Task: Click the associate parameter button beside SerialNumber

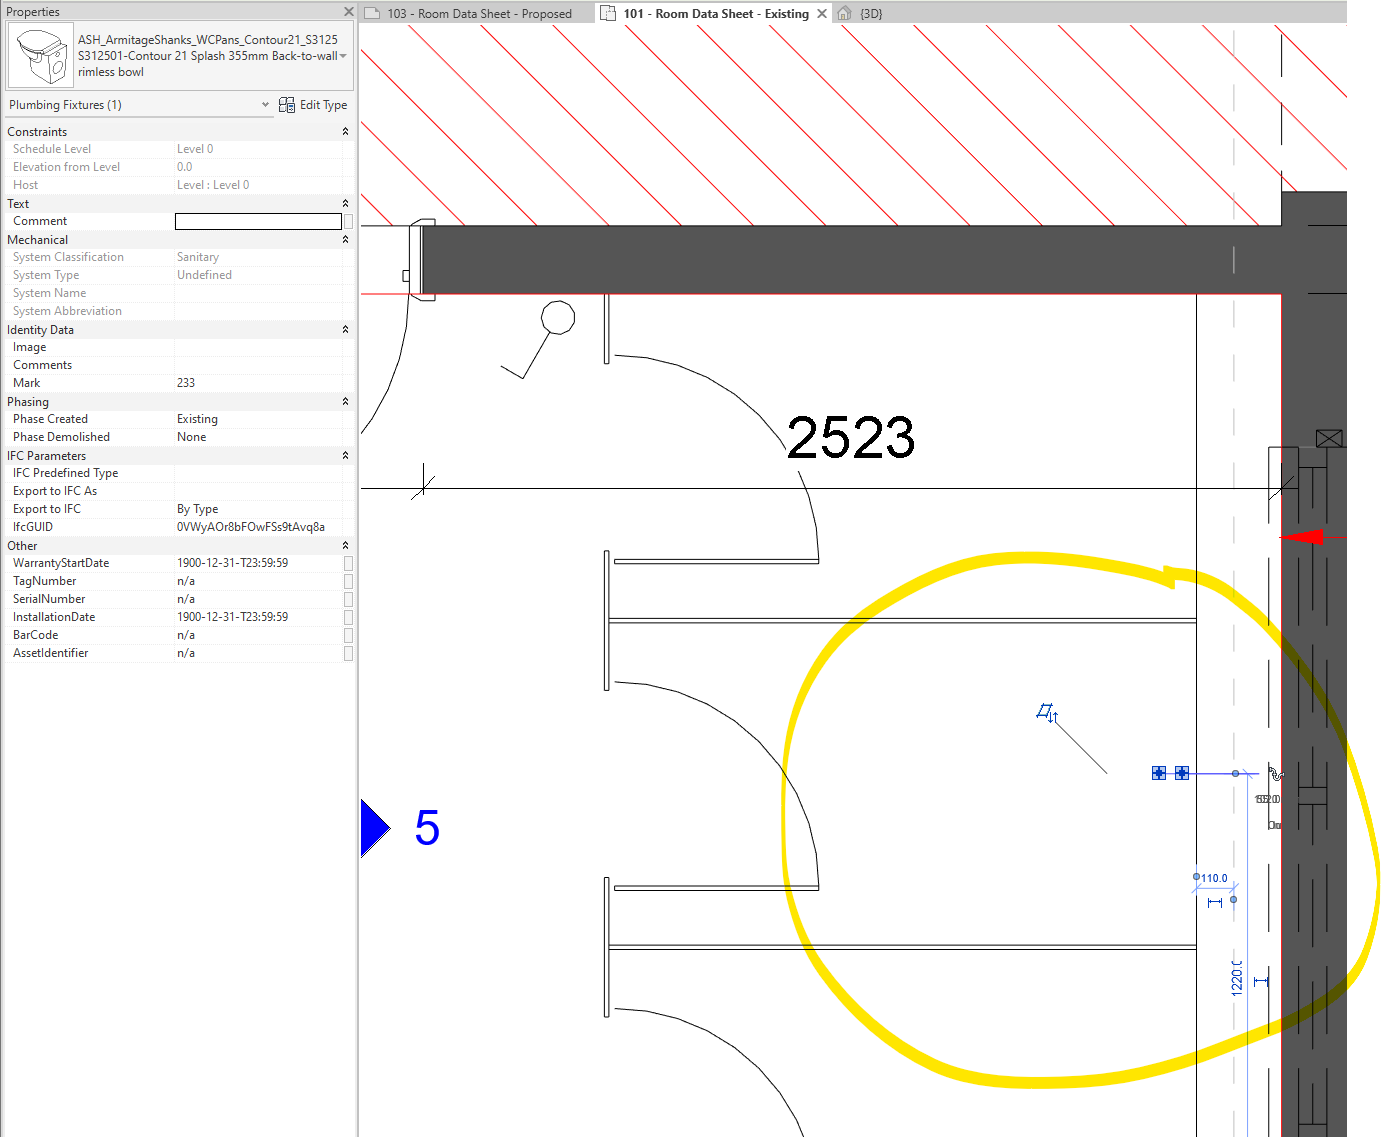Action: pyautogui.click(x=347, y=599)
